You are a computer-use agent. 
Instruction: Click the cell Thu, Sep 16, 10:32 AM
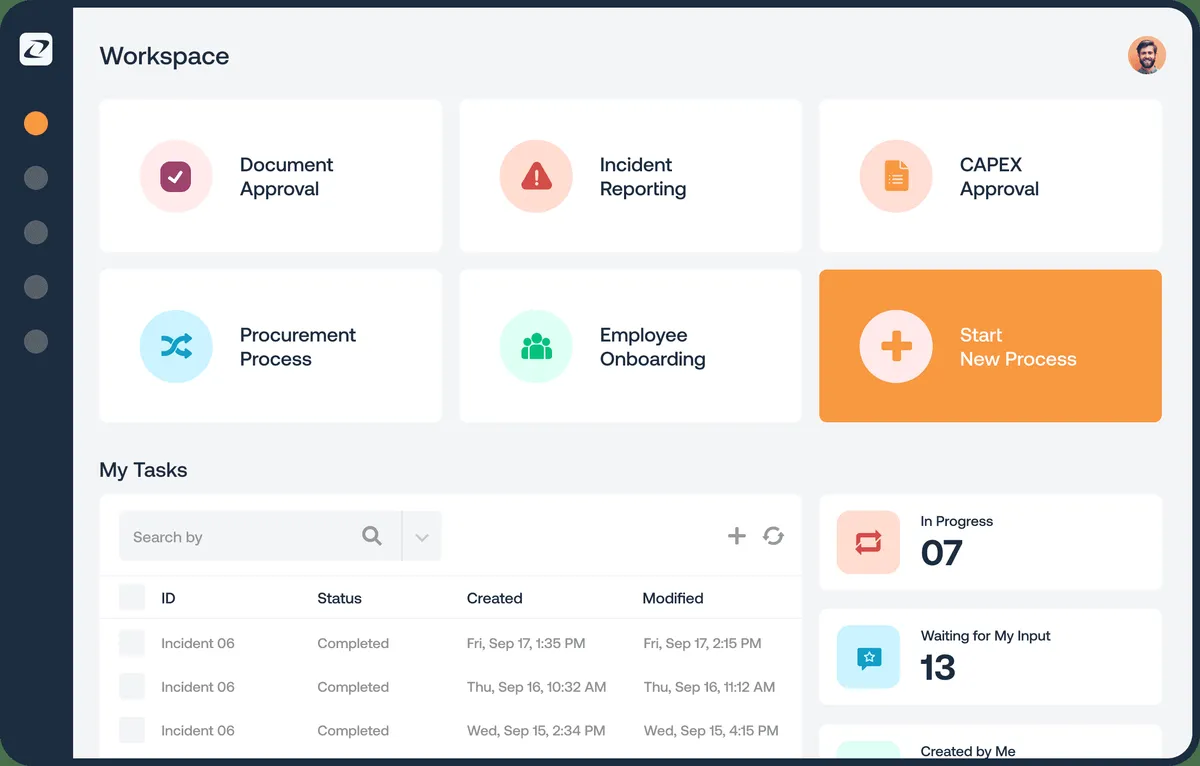(x=536, y=687)
